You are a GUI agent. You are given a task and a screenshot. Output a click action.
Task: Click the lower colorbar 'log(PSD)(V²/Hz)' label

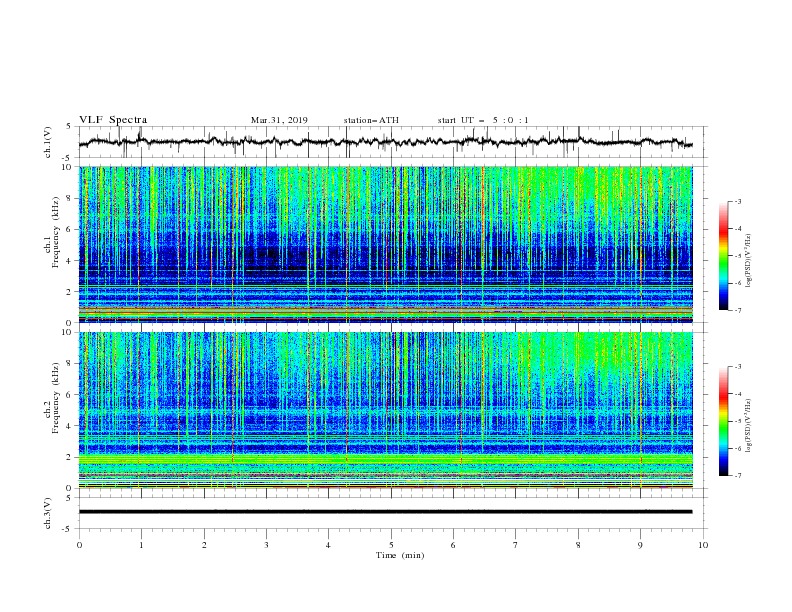pyautogui.click(x=748, y=425)
